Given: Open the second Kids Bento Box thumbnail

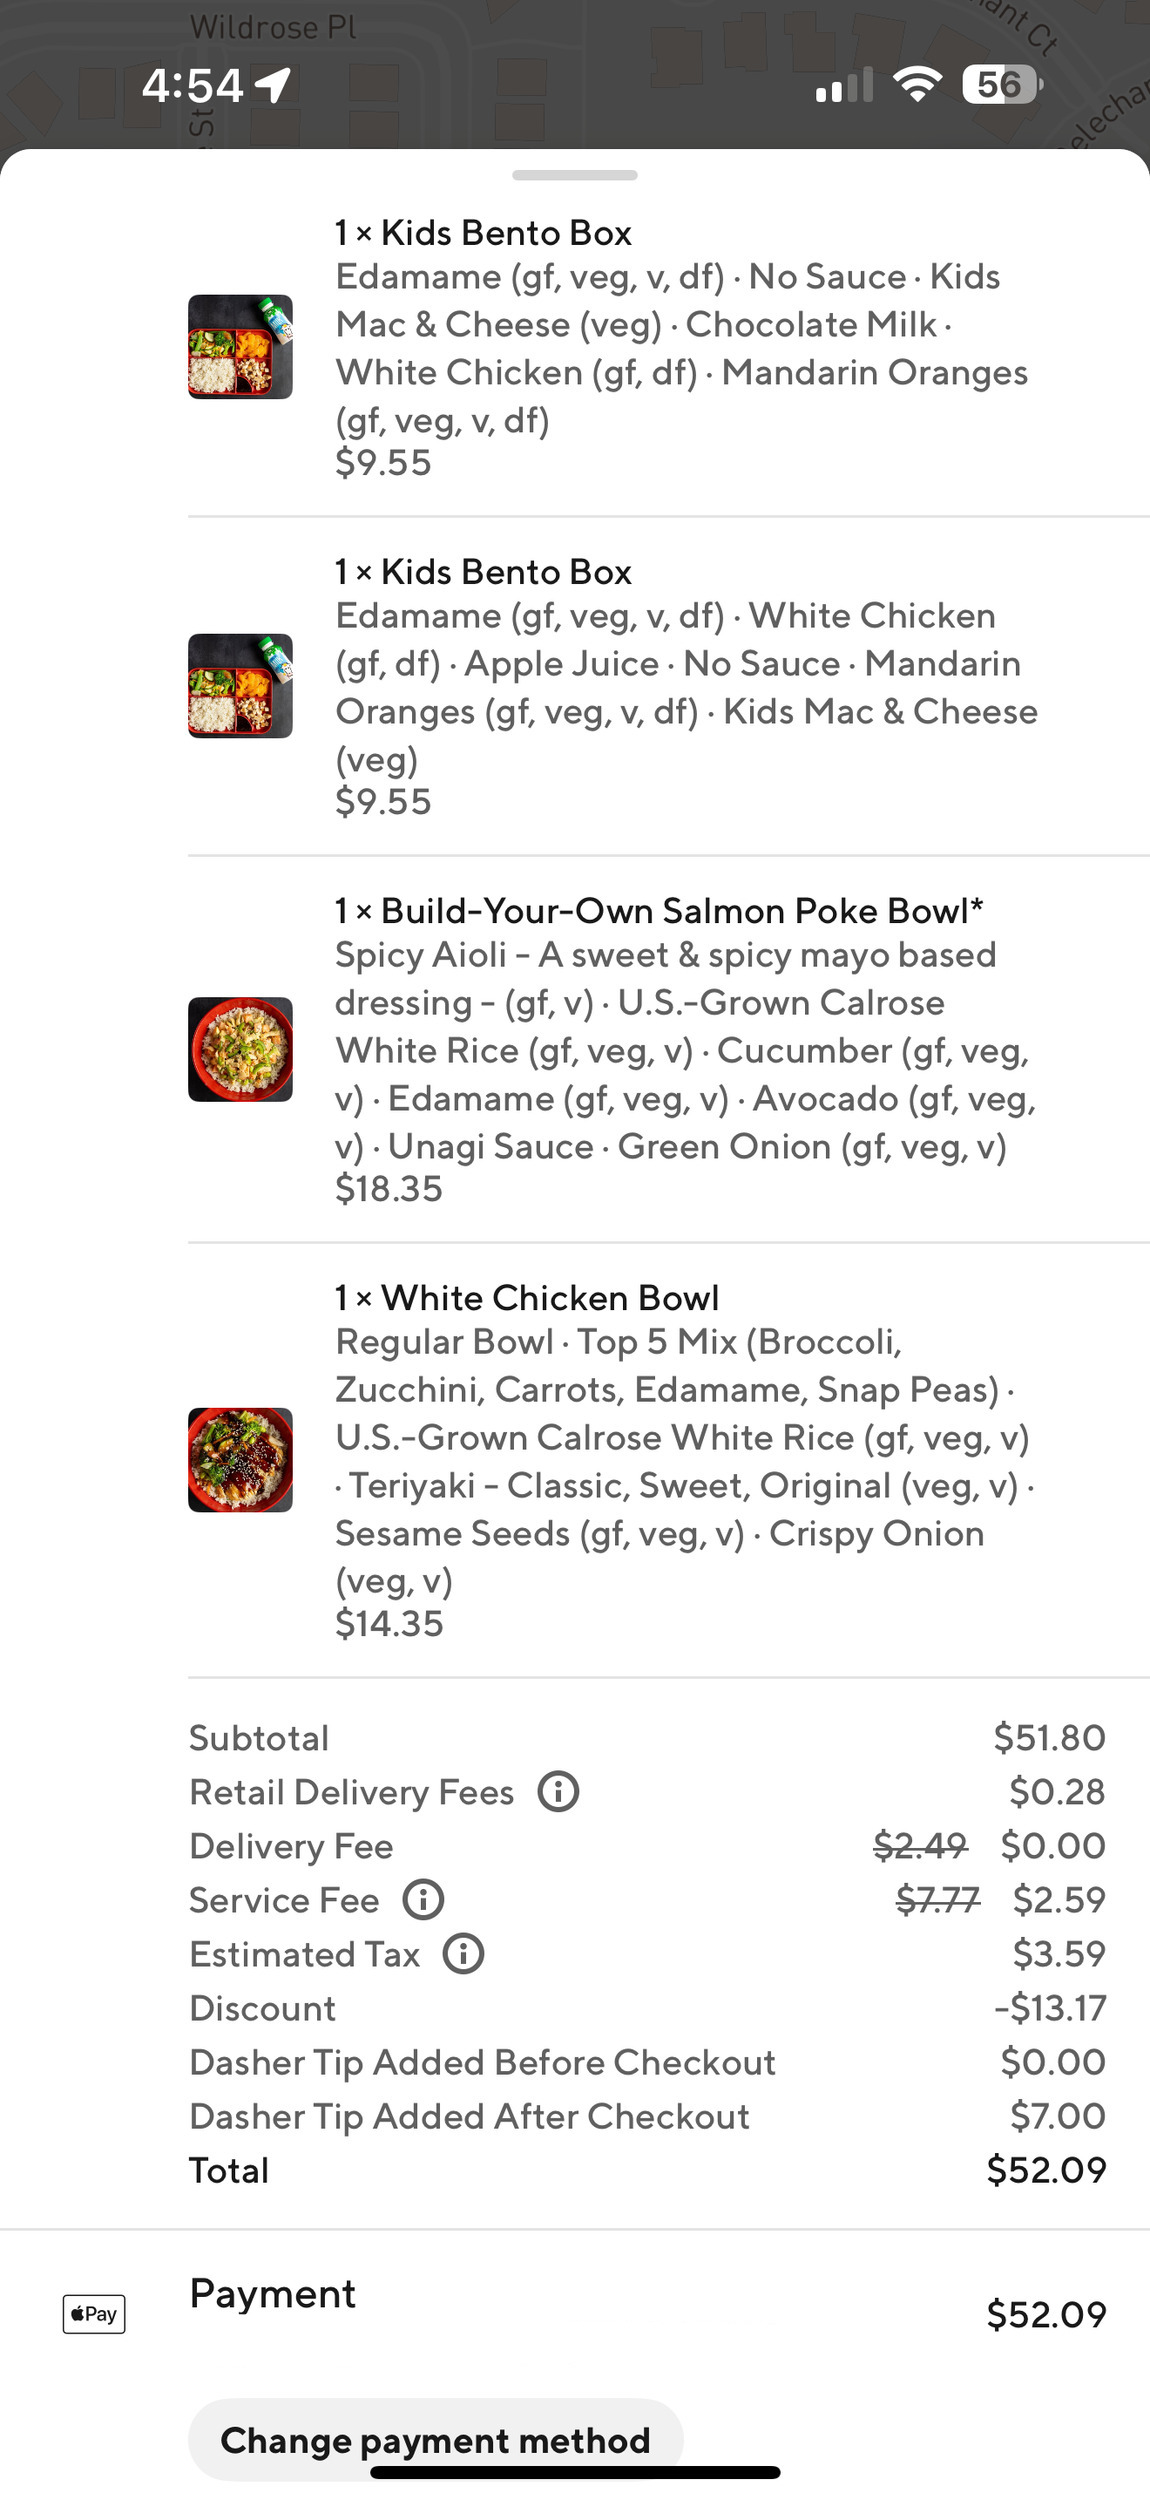Looking at the screenshot, I should [x=240, y=686].
